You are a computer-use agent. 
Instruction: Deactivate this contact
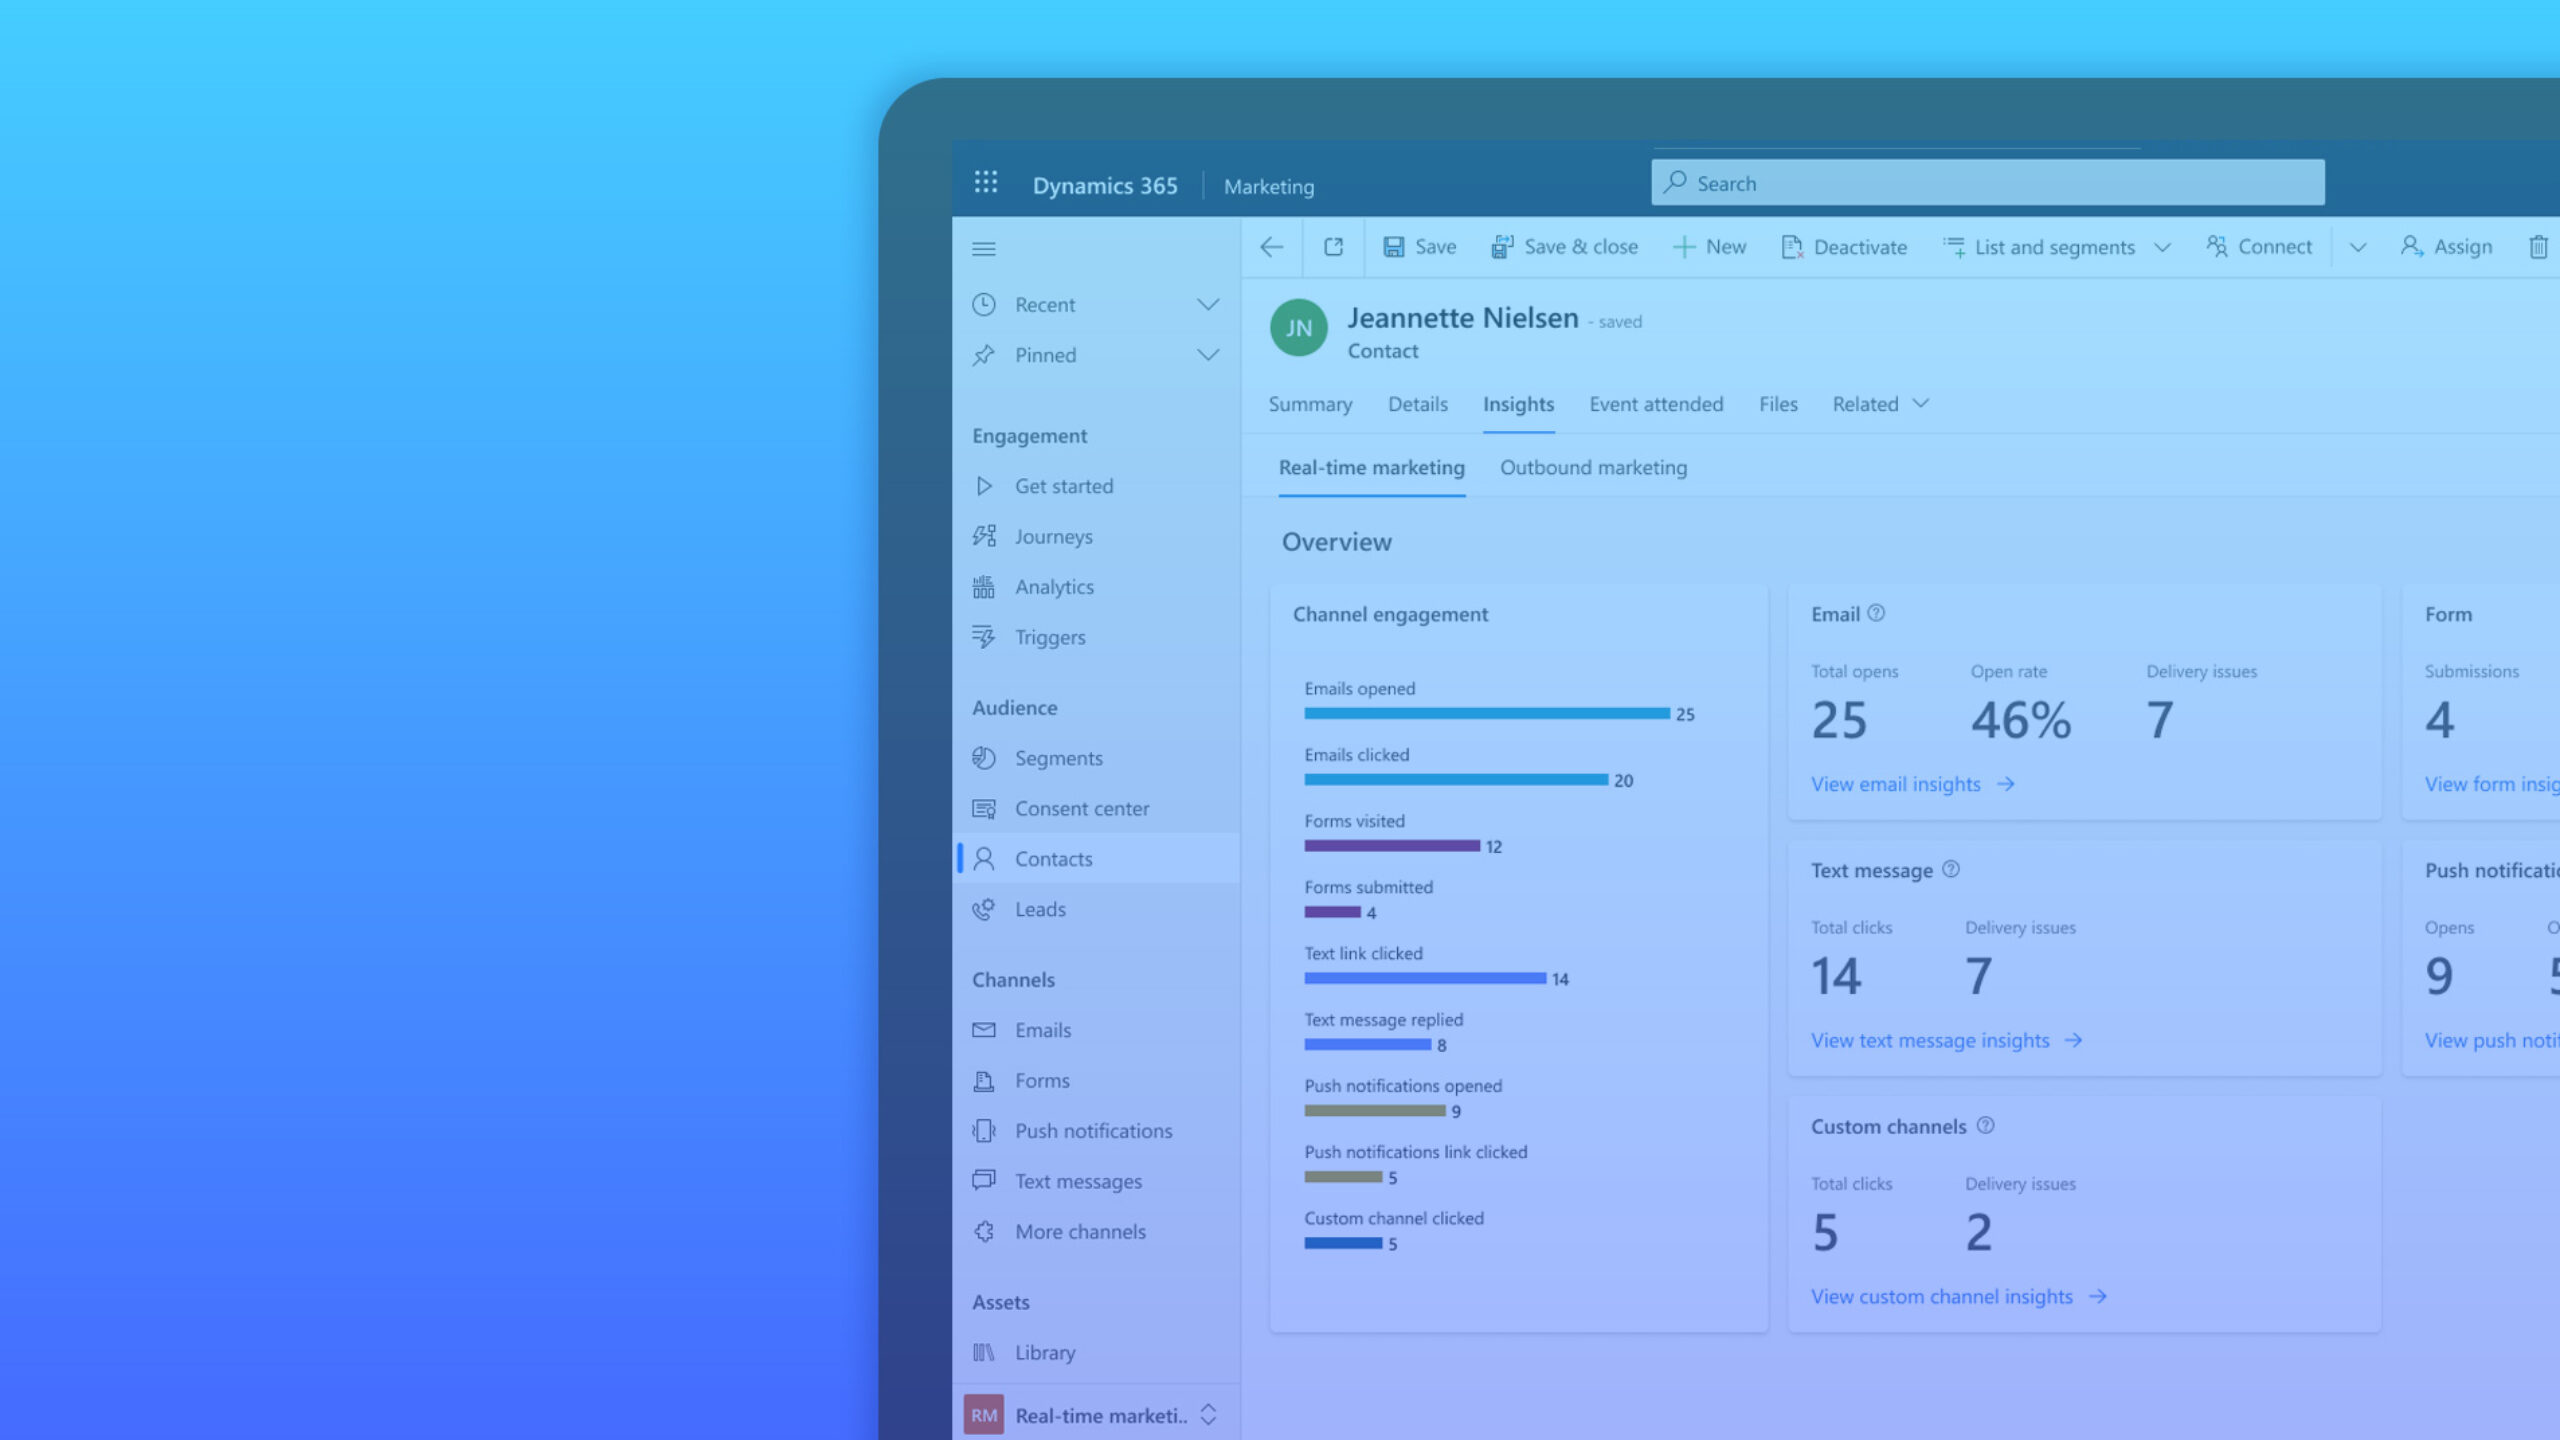coord(1844,247)
